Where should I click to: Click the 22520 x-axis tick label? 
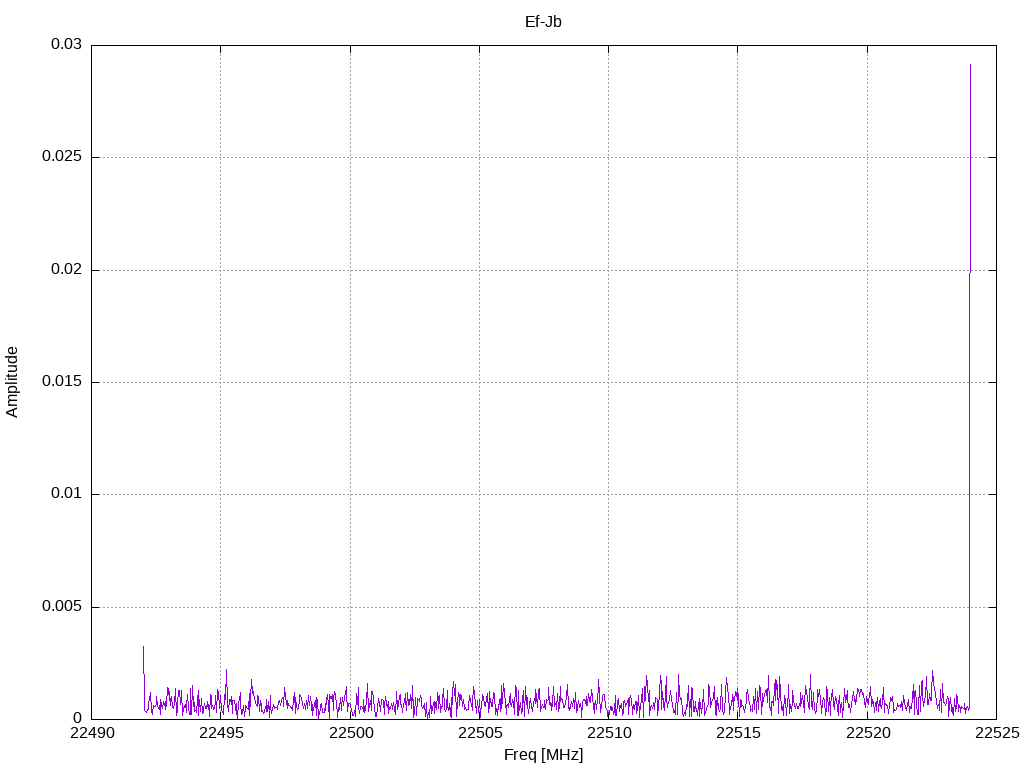pyautogui.click(x=868, y=733)
